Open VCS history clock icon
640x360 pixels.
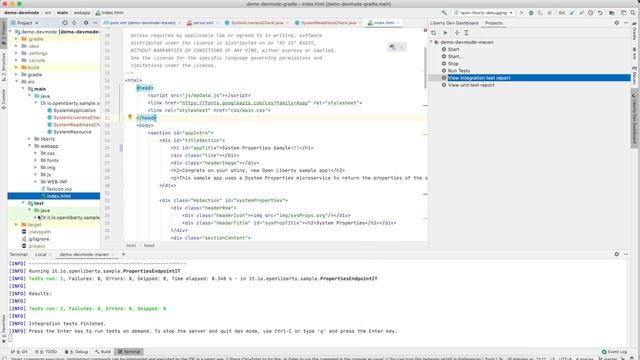591,13
